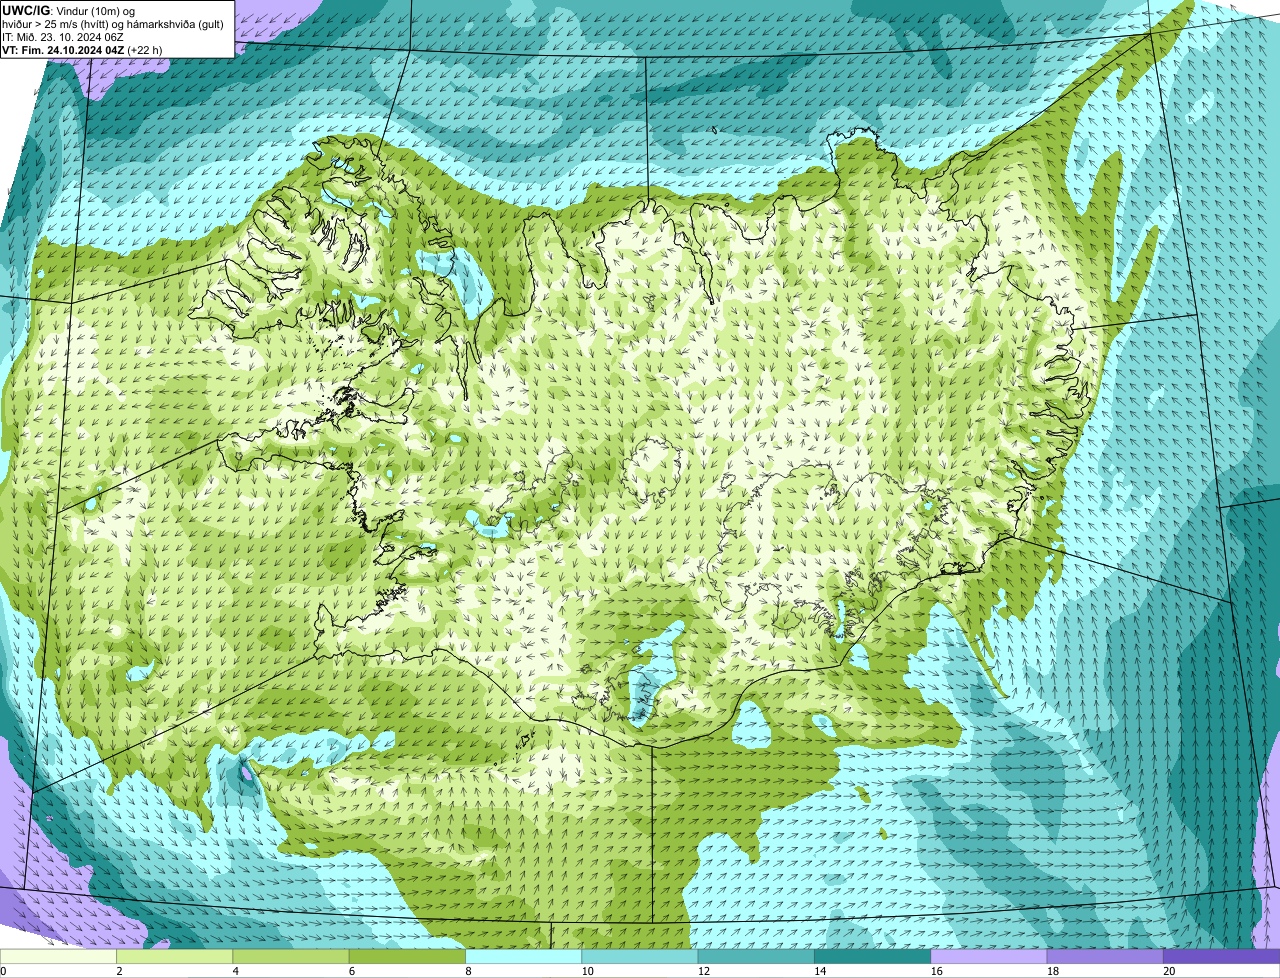This screenshot has height=978, width=1280.
Task: Click the legend scale label "0"
Action: tap(3, 971)
